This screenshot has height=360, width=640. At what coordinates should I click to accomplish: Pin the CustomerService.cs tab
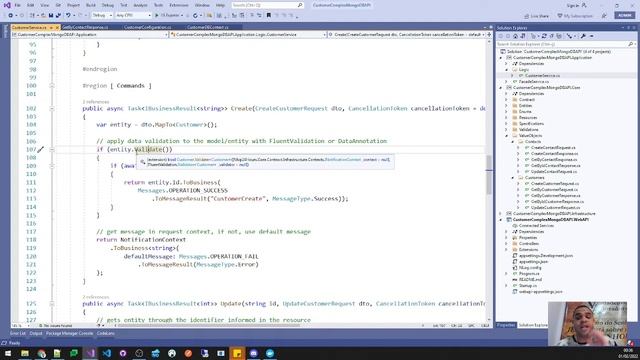(x=51, y=27)
